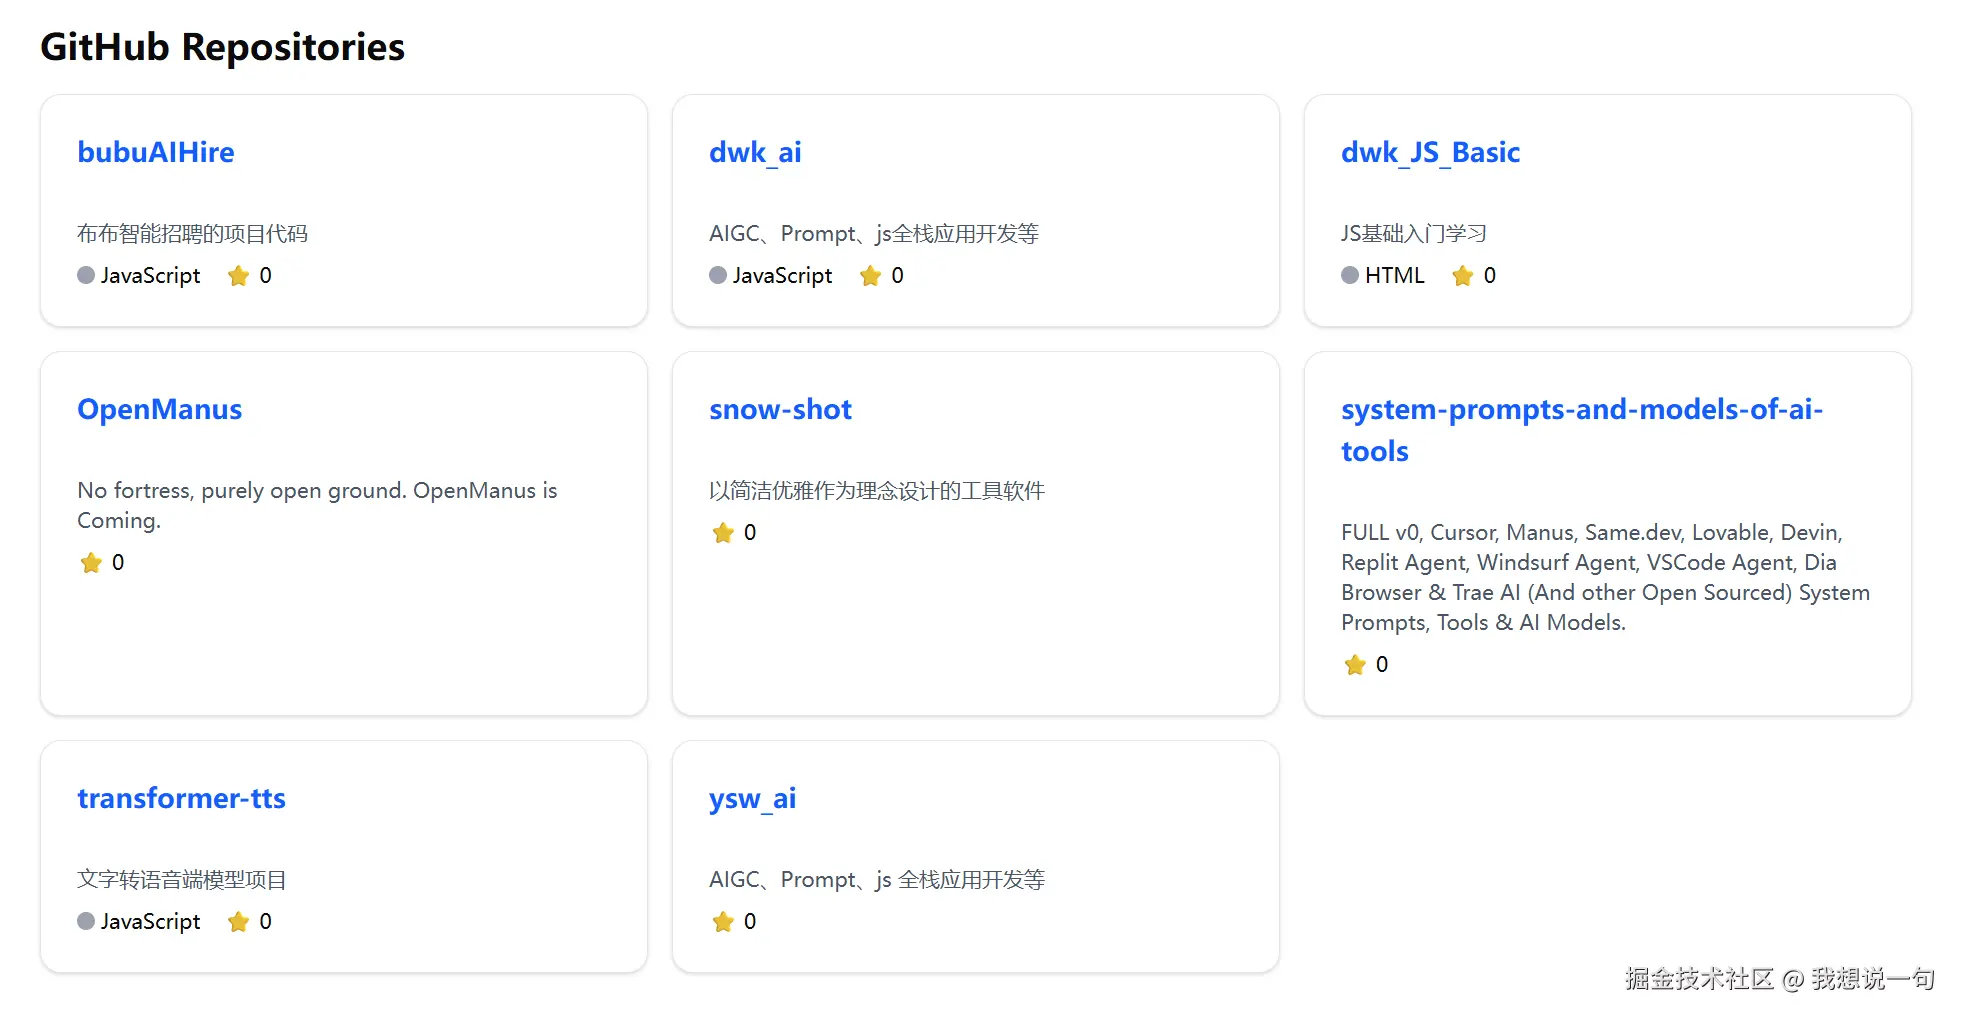Click the star icon on dwk_JS_Basic card

[1462, 276]
